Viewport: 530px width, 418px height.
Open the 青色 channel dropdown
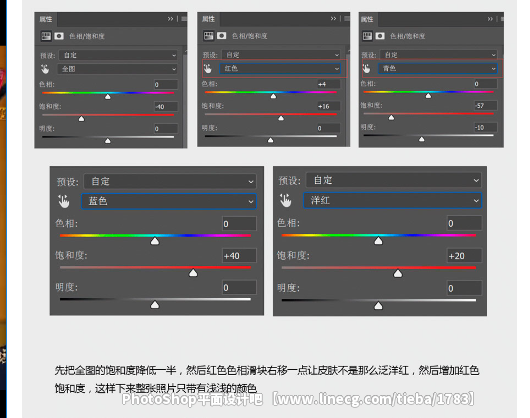click(438, 69)
